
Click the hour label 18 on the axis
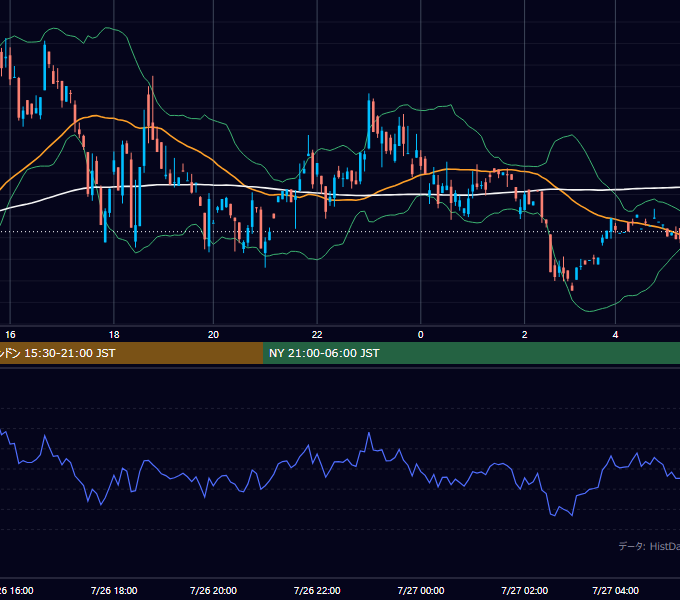(x=114, y=335)
